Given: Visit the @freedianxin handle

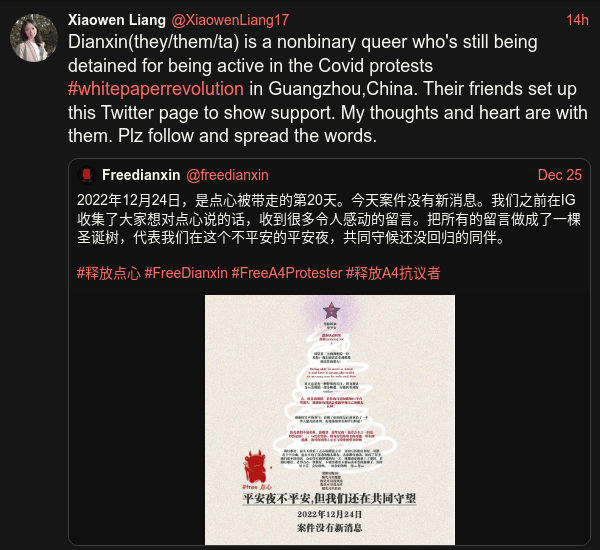Looking at the screenshot, I should pos(227,175).
